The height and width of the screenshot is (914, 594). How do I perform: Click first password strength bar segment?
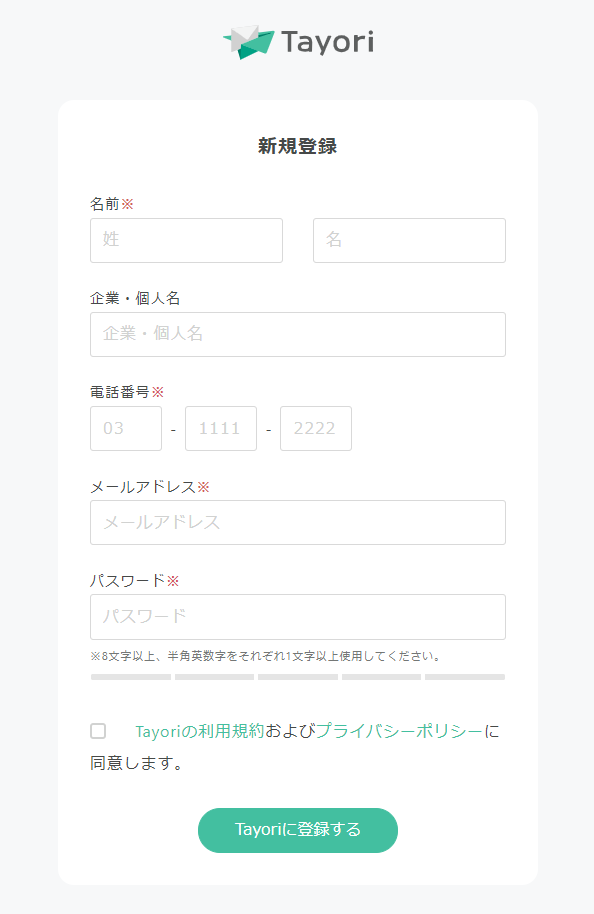click(131, 677)
